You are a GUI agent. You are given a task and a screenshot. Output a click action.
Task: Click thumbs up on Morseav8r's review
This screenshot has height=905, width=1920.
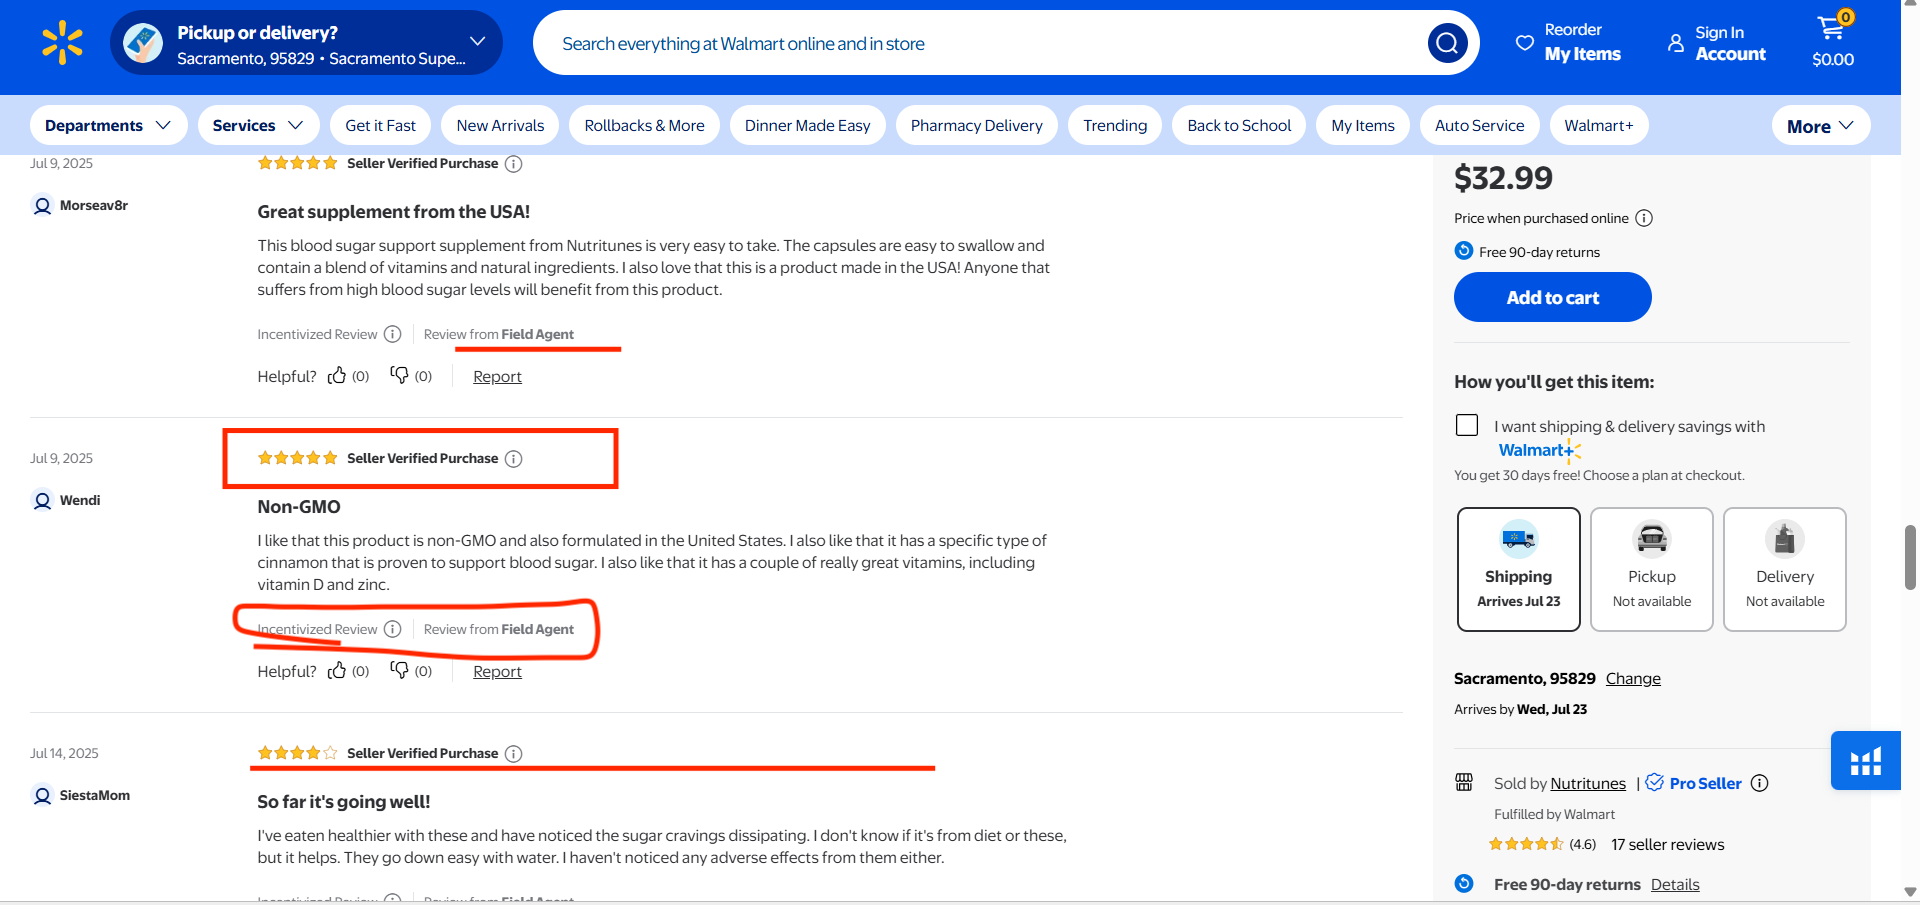click(337, 375)
